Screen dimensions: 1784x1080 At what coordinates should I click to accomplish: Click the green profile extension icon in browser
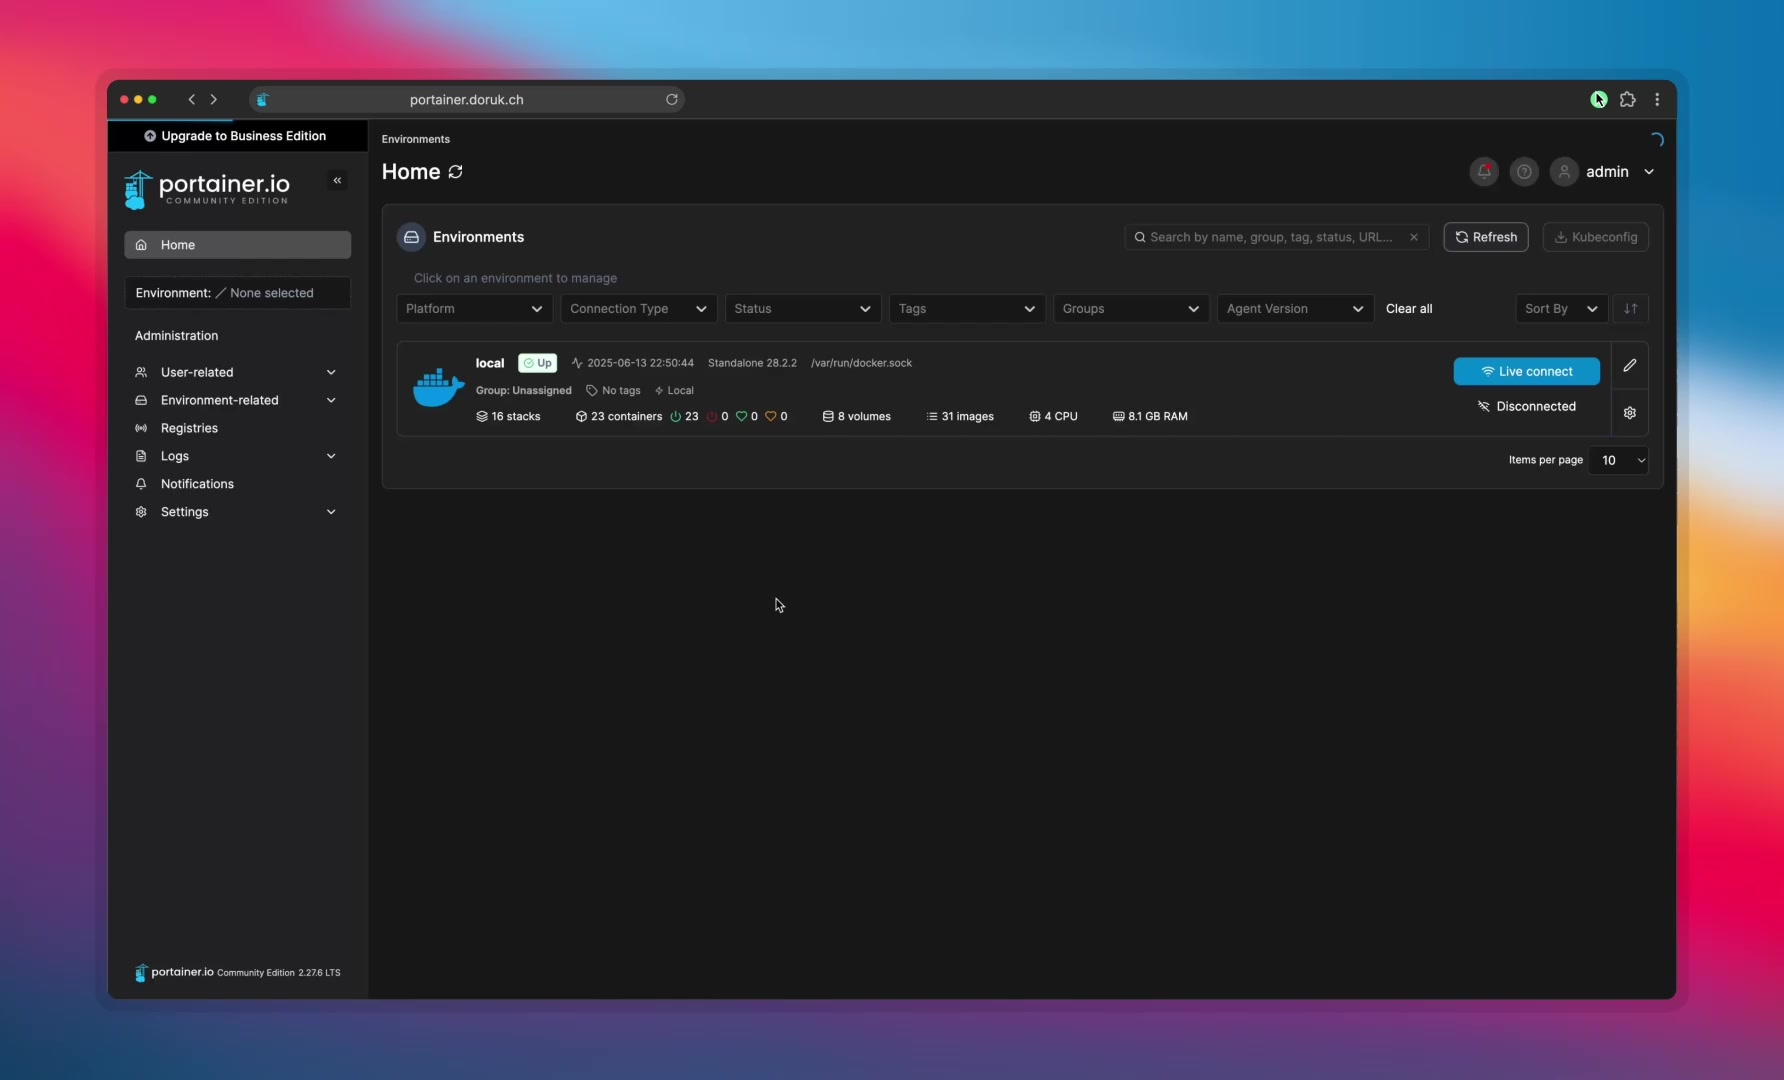1599,99
